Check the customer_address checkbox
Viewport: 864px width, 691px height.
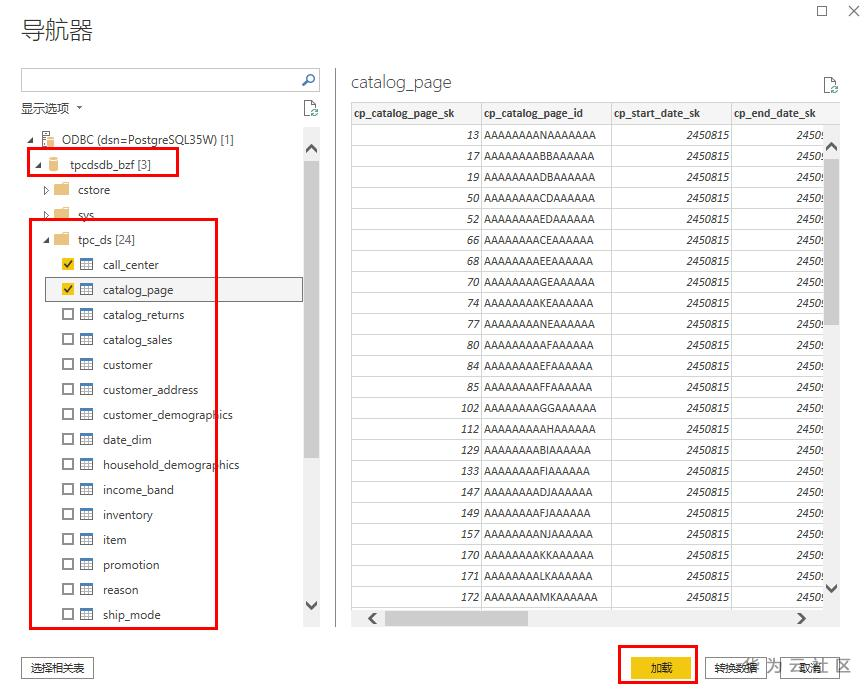[68, 389]
